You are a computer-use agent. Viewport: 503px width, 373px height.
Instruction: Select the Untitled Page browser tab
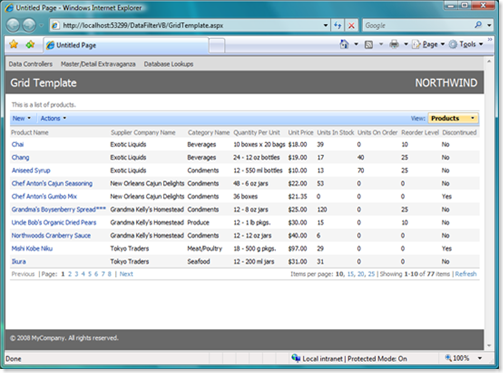126,45
